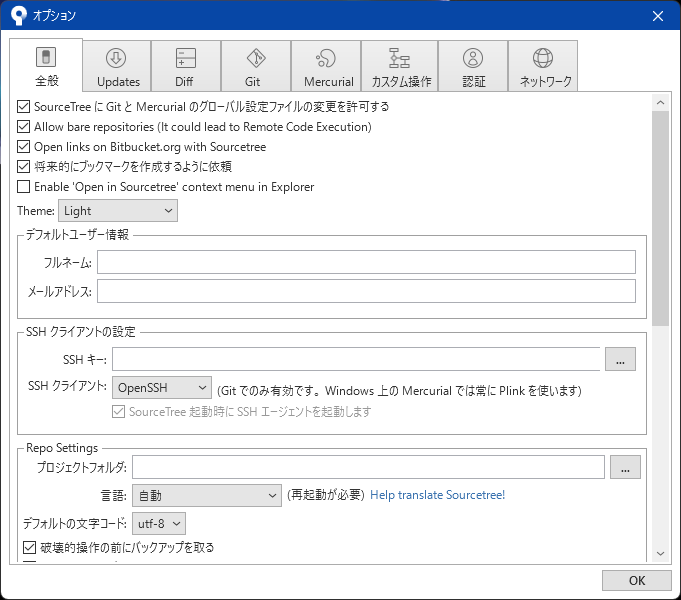Click the Plink note about Mercurial
The width and height of the screenshot is (681, 600).
pos(399,391)
